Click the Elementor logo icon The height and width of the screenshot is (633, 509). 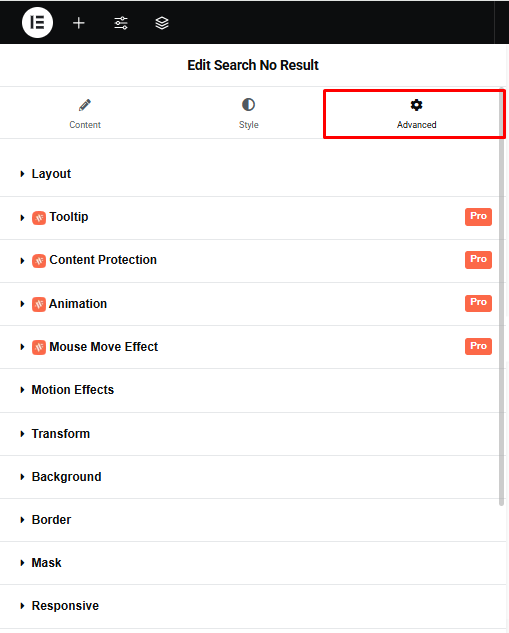tap(37, 23)
